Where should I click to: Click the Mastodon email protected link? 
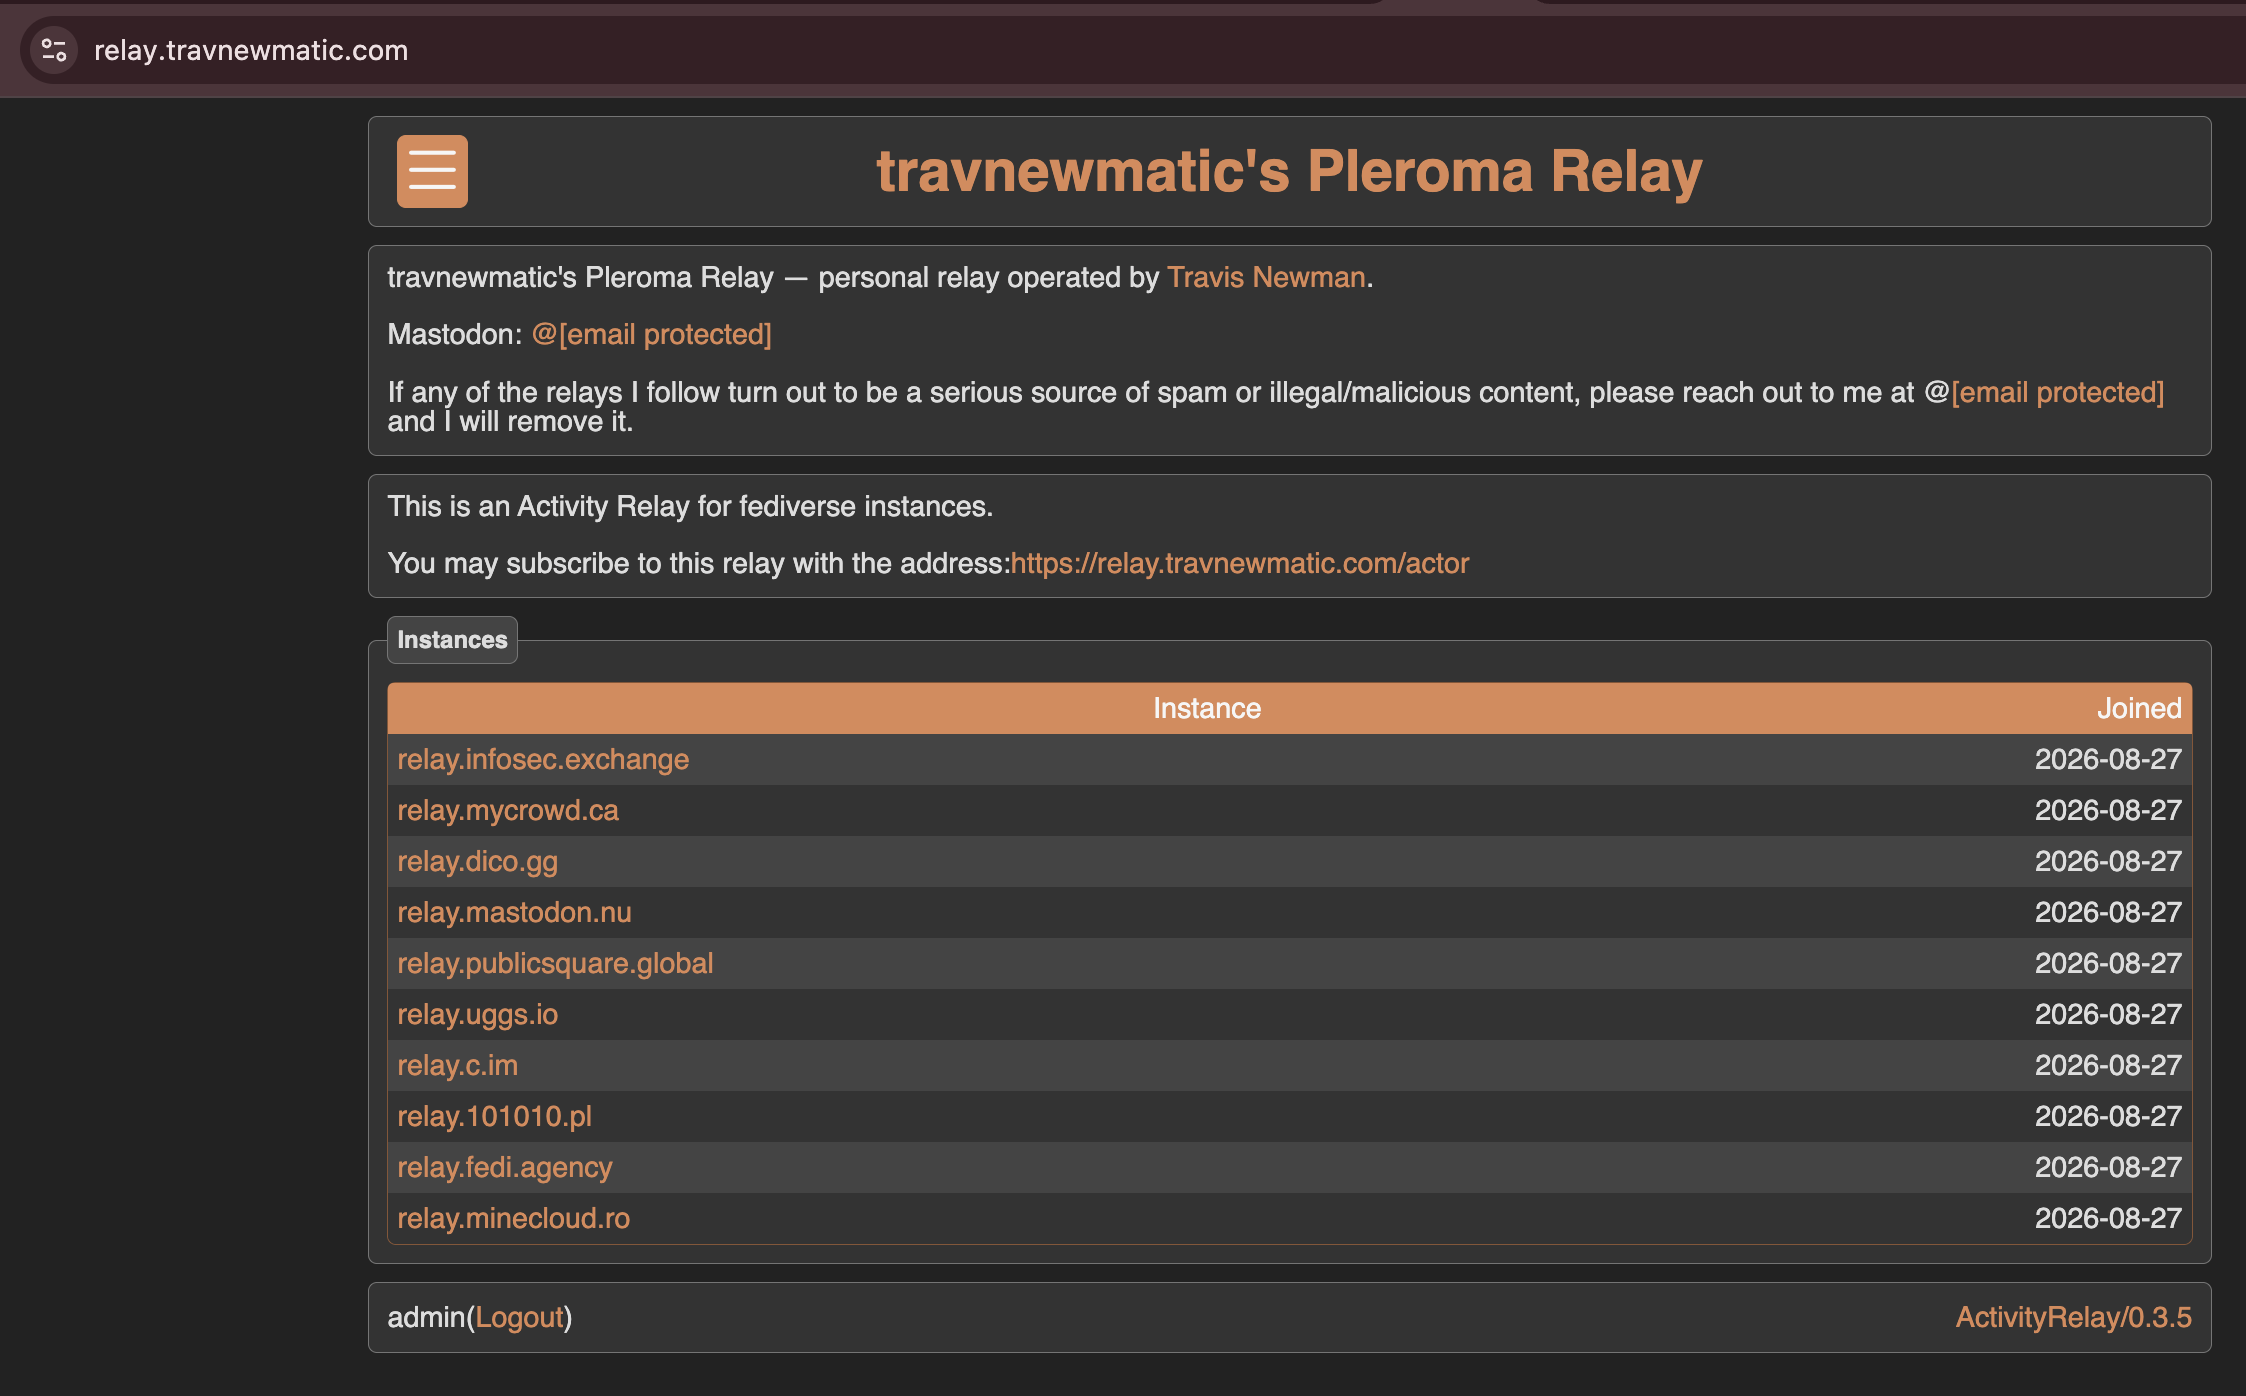coord(651,334)
